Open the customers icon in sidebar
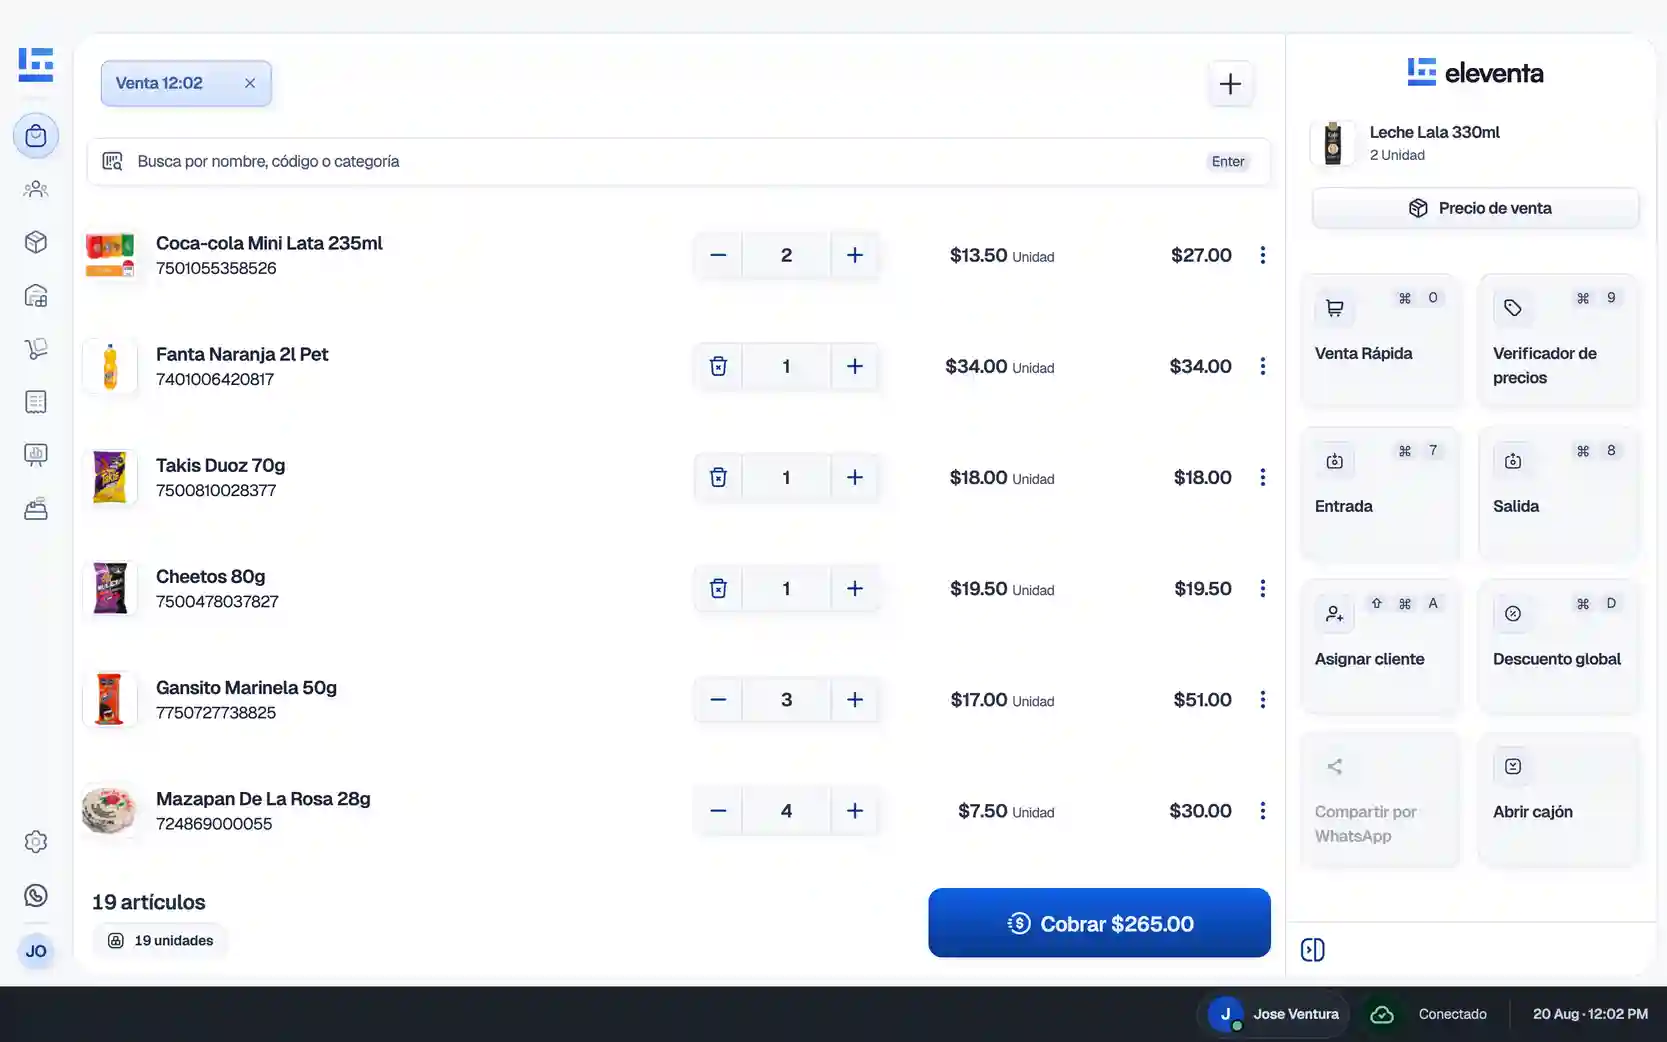This screenshot has width=1667, height=1042. (x=36, y=189)
